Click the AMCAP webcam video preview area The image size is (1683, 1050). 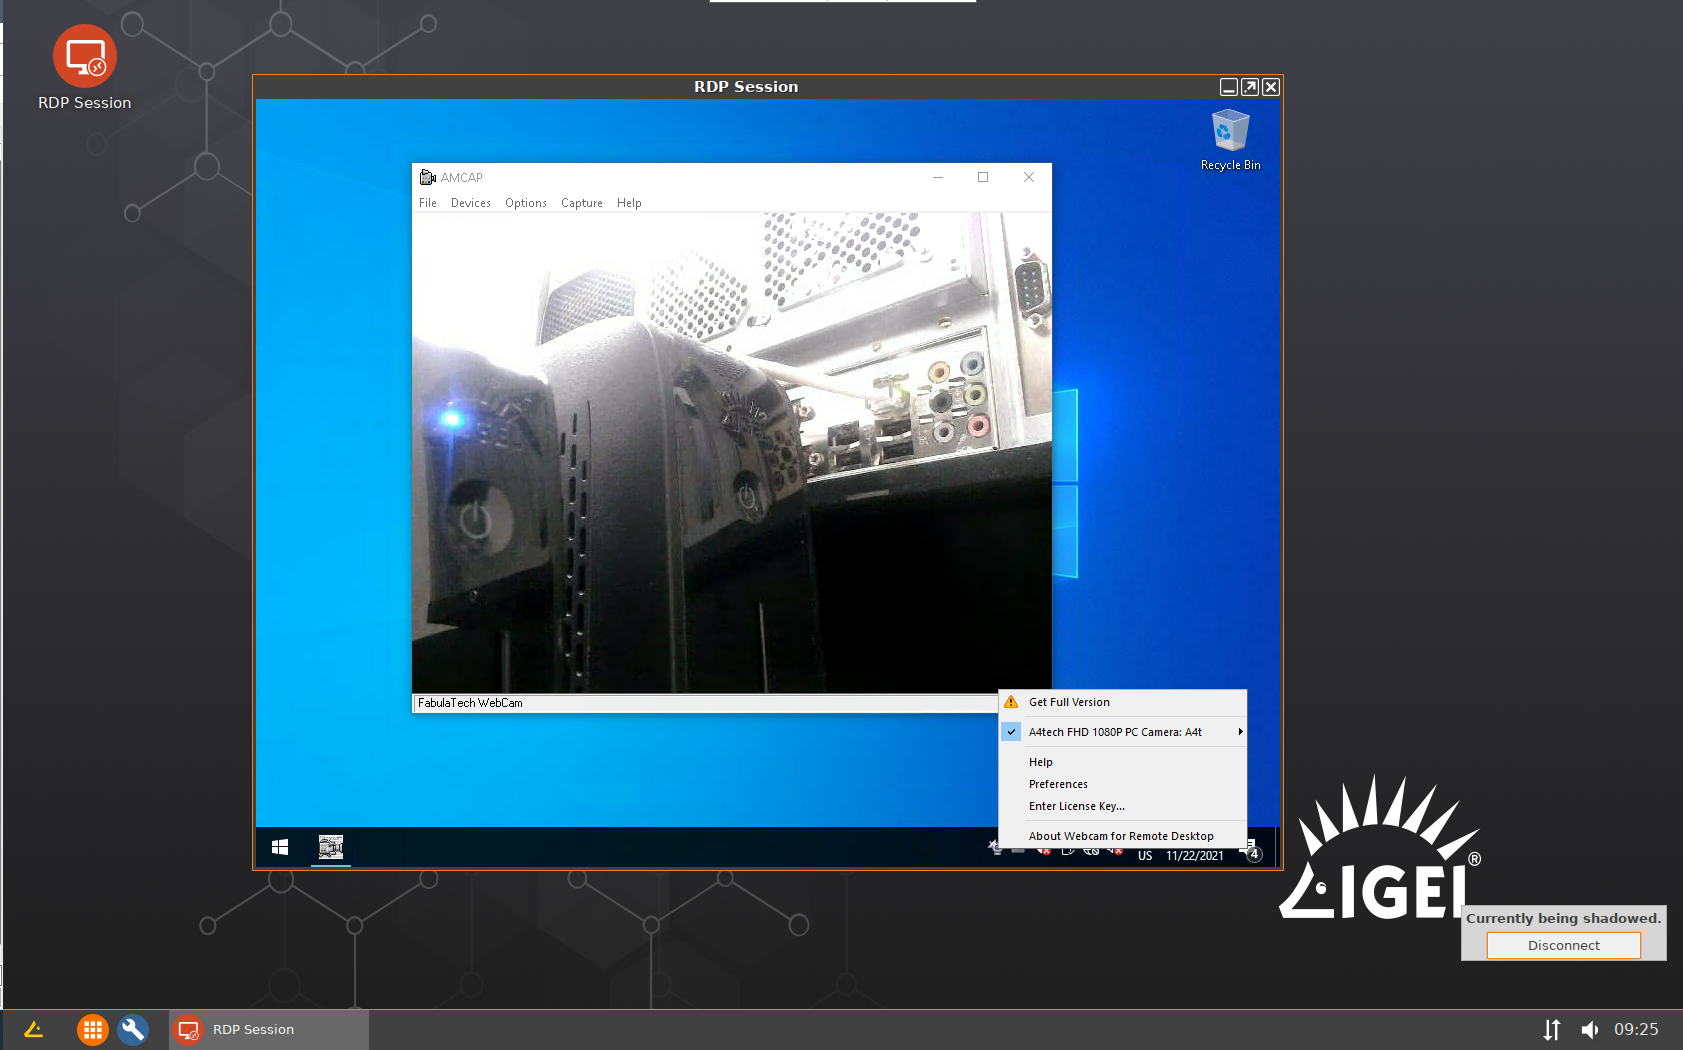732,453
